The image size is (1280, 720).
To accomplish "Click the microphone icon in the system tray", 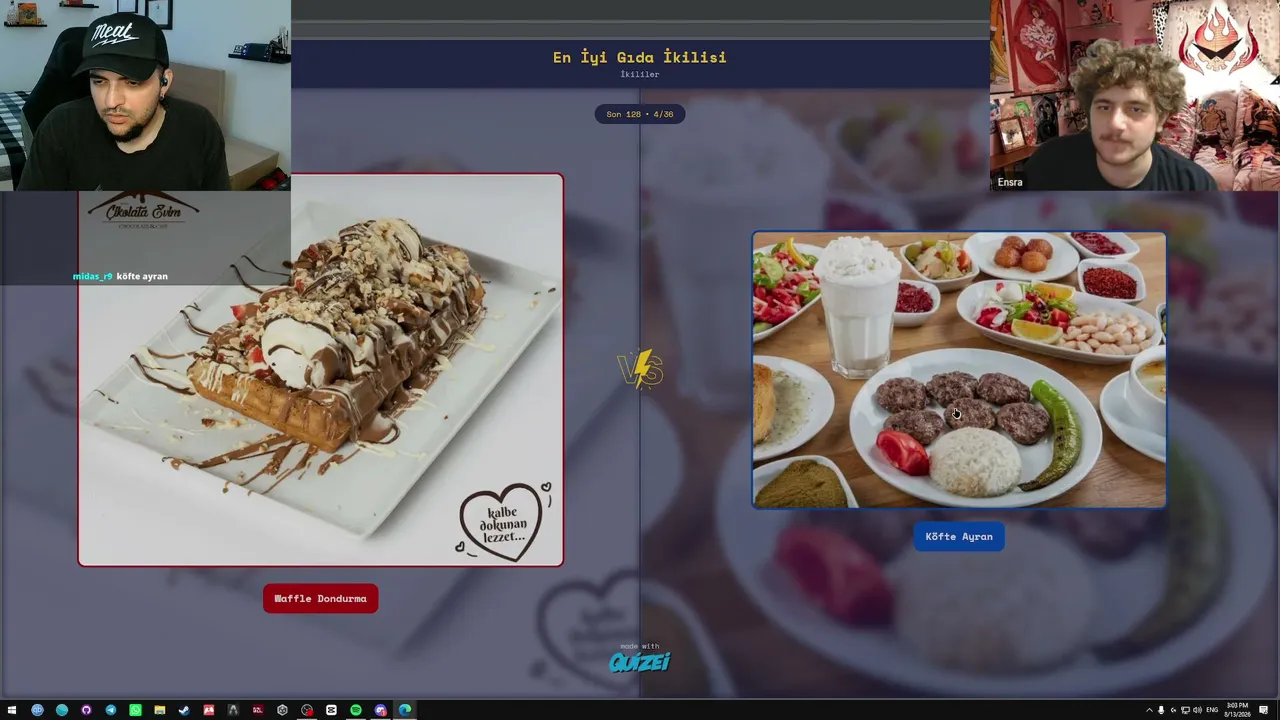I will pyautogui.click(x=1161, y=710).
